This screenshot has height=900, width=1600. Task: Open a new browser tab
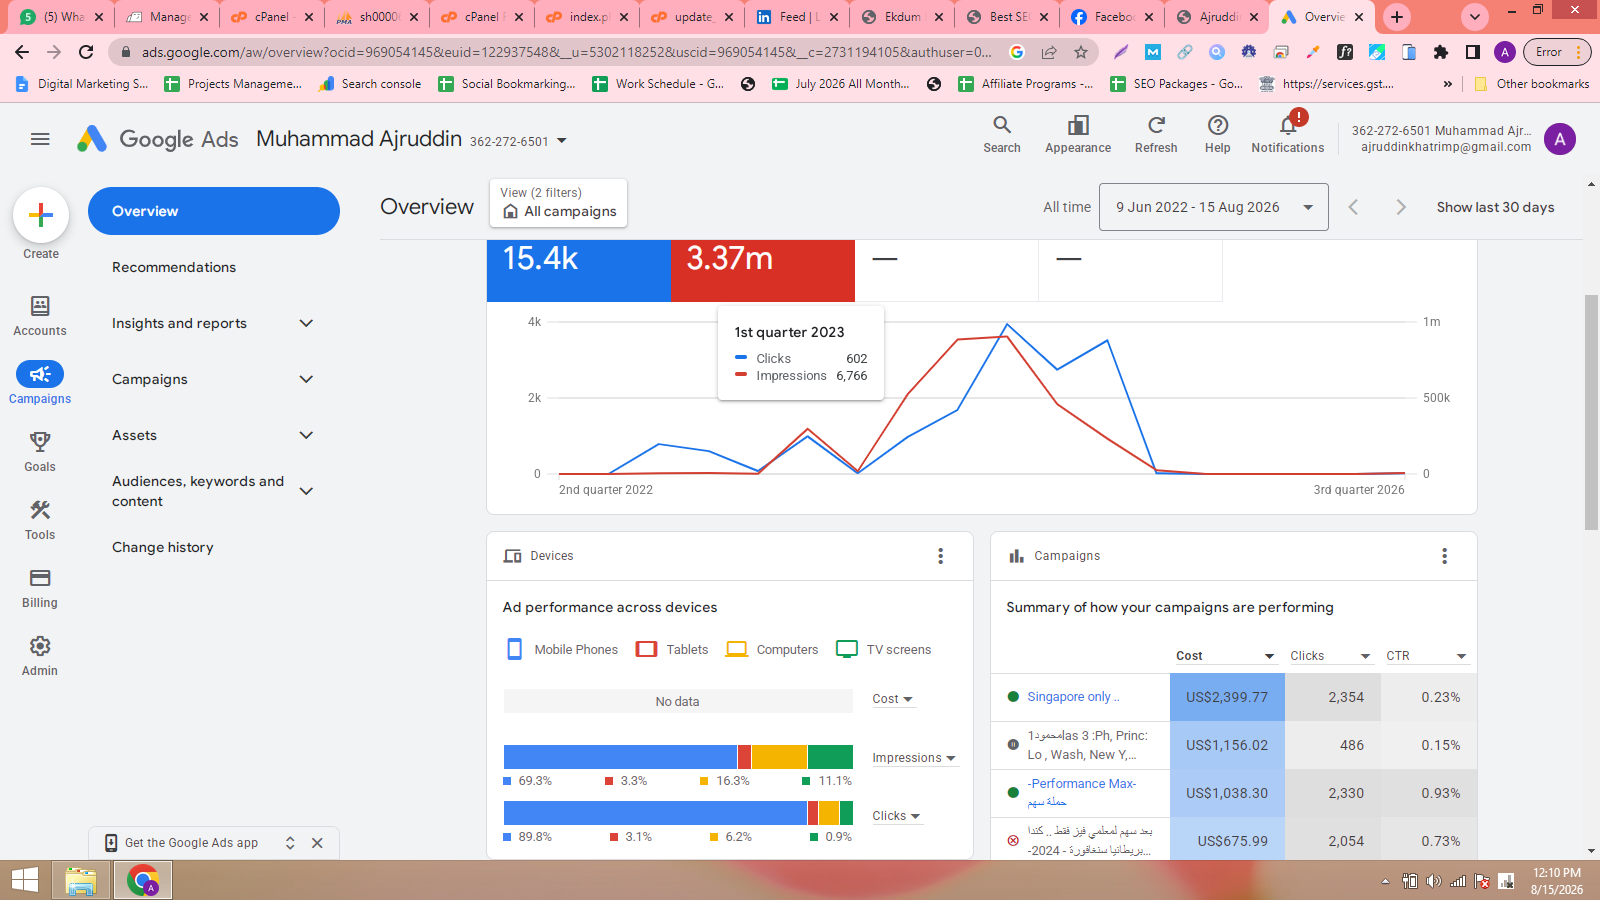1397,17
